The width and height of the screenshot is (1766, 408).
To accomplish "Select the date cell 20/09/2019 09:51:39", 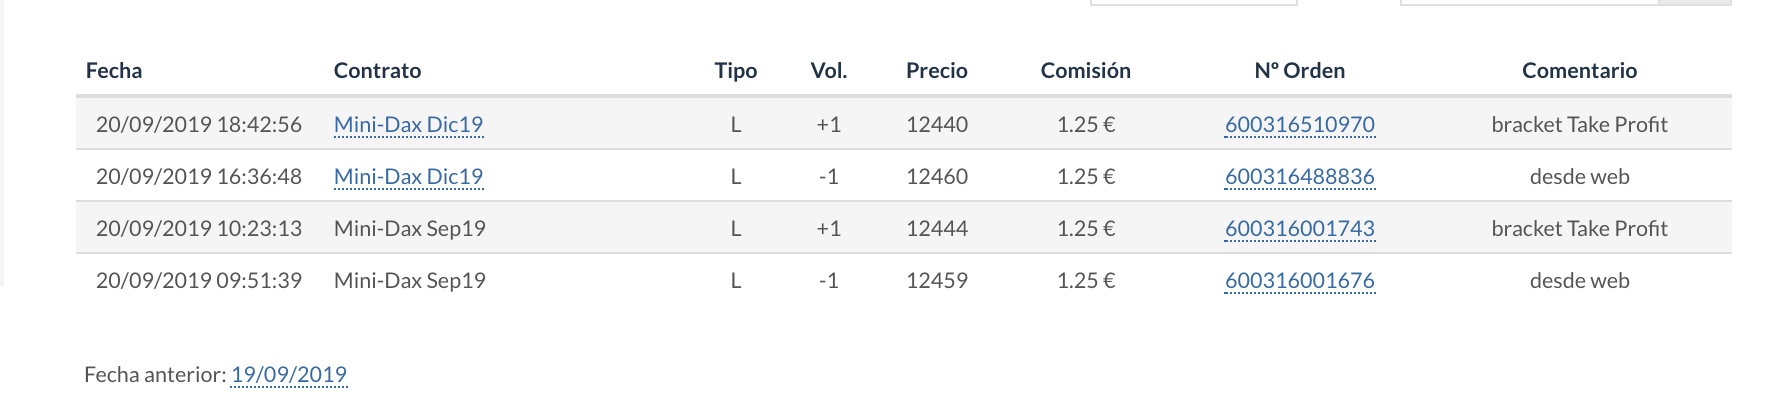I will pos(199,281).
